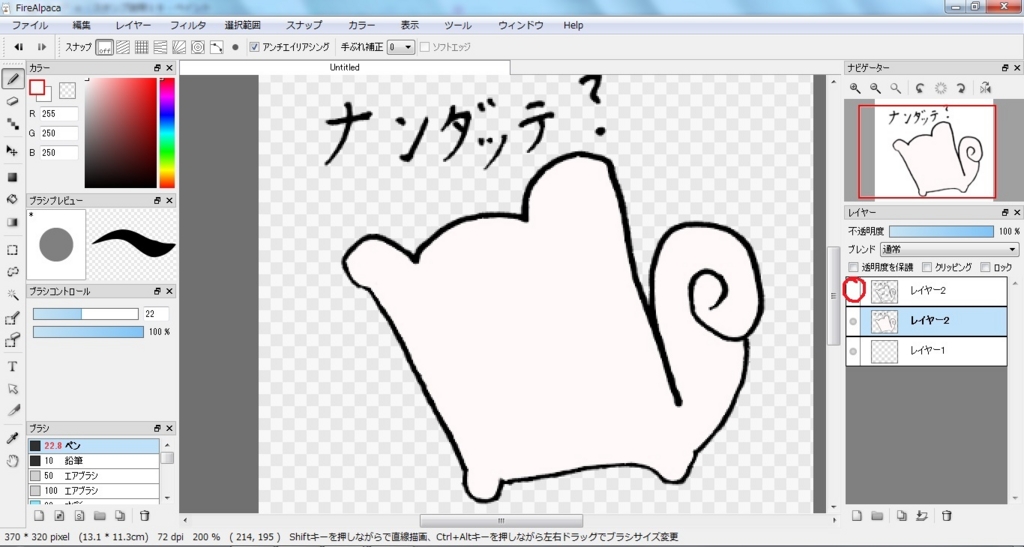Select the Brush (pen) tool
The width and height of the screenshot is (1024, 547).
click(12, 80)
